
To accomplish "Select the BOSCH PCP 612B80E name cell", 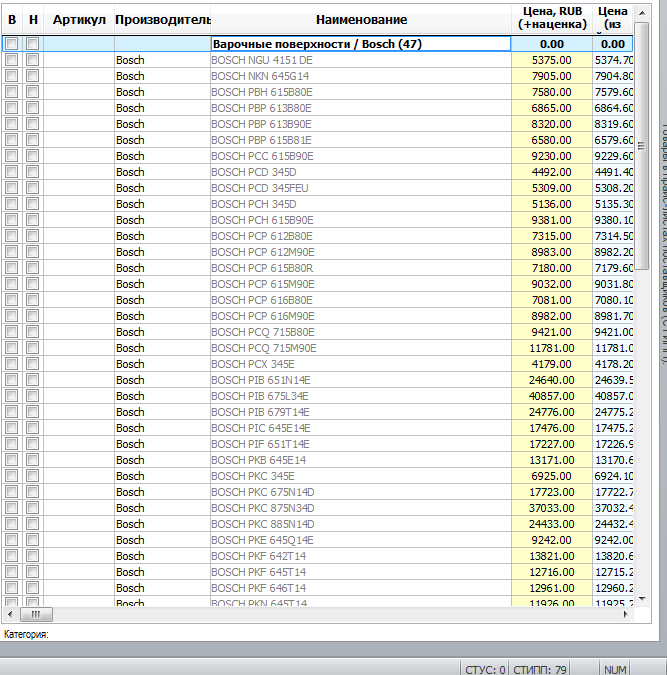I will pyautogui.click(x=361, y=236).
